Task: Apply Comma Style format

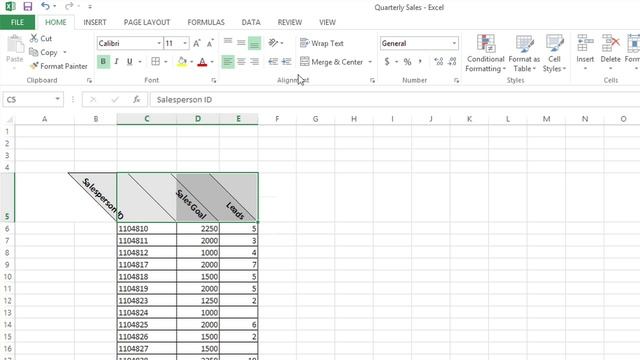Action: (420, 62)
